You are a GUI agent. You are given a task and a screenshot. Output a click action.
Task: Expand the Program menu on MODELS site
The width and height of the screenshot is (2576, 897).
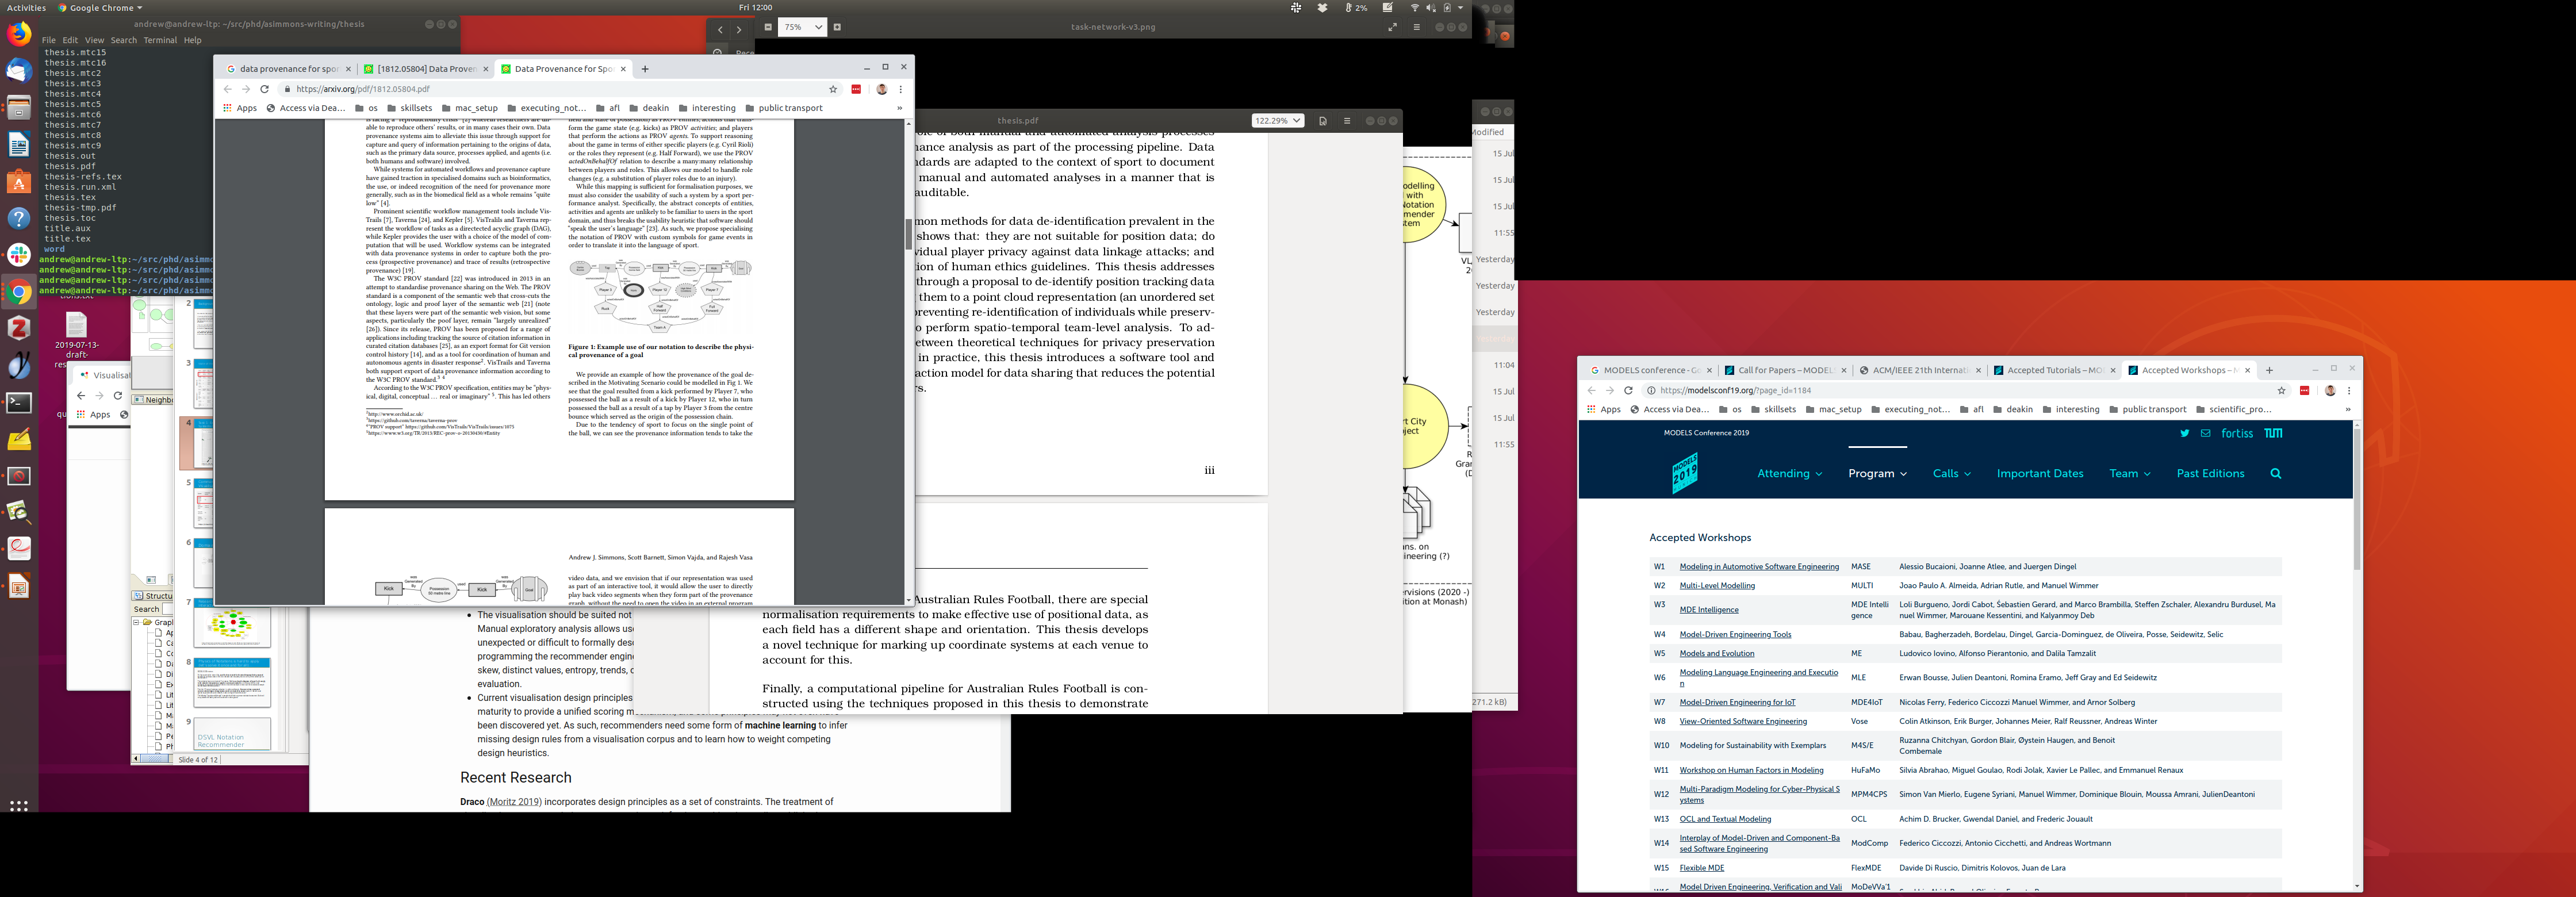1876,474
